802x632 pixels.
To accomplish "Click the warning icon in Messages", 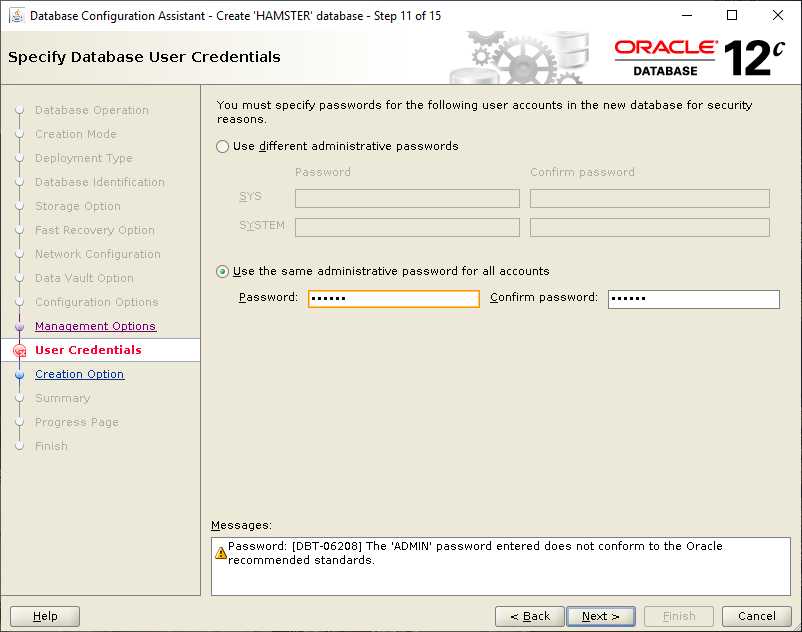I will (x=220, y=553).
